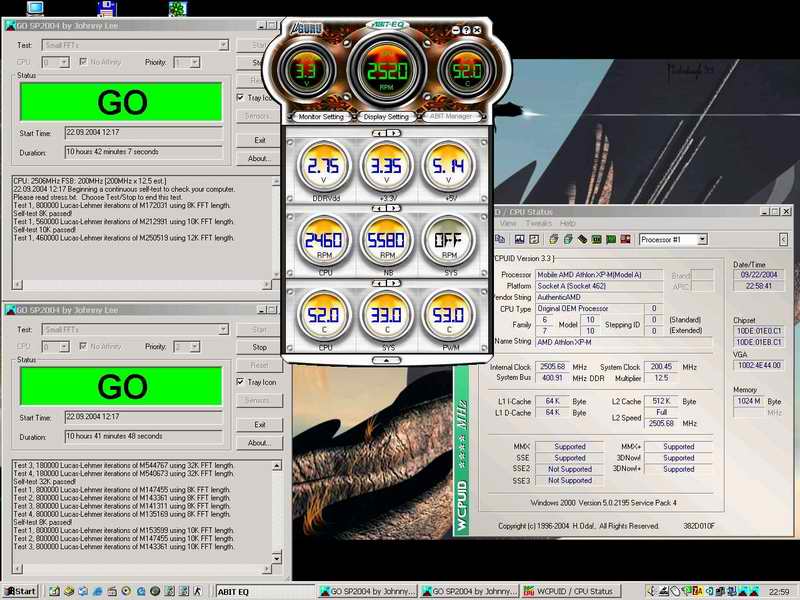Switch to the ABIT Manager tab
Image resolution: width=800 pixels, height=600 pixels.
tap(451, 116)
